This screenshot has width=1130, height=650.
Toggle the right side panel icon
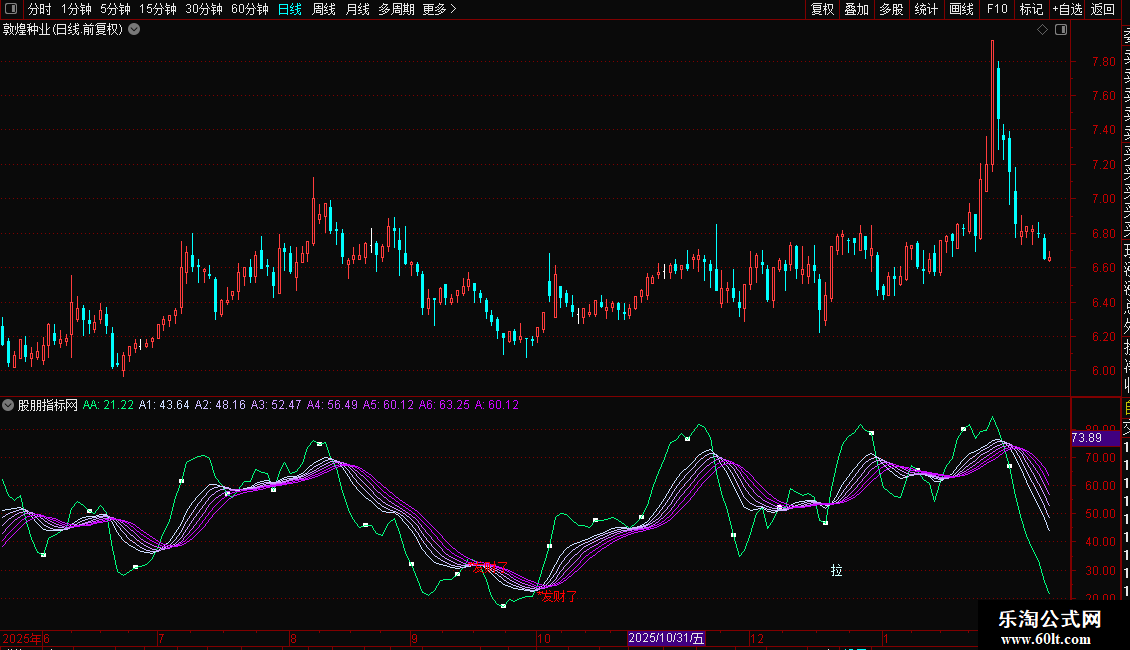[1061, 30]
